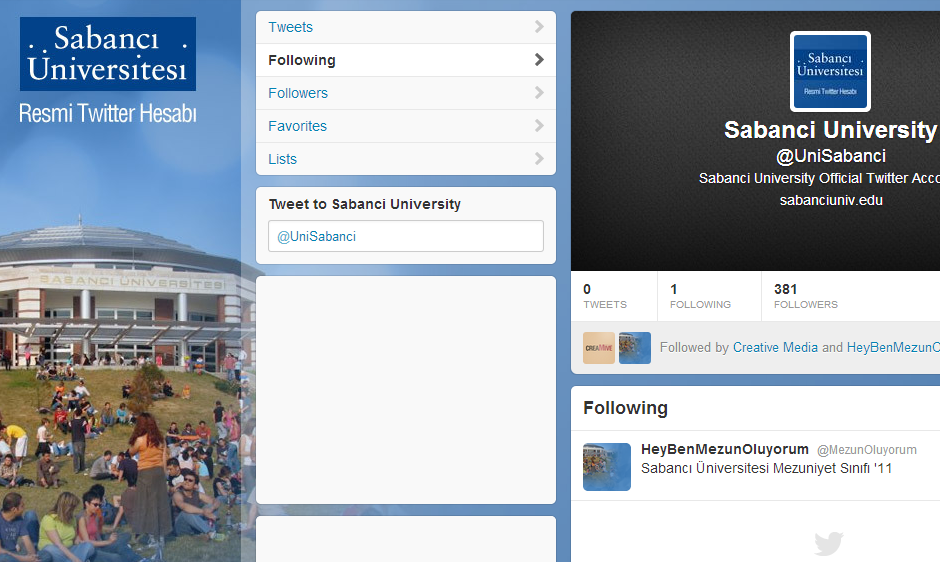Open HeyBenMezunOluyorum avatar in Following list
940x562 pixels.
(607, 467)
